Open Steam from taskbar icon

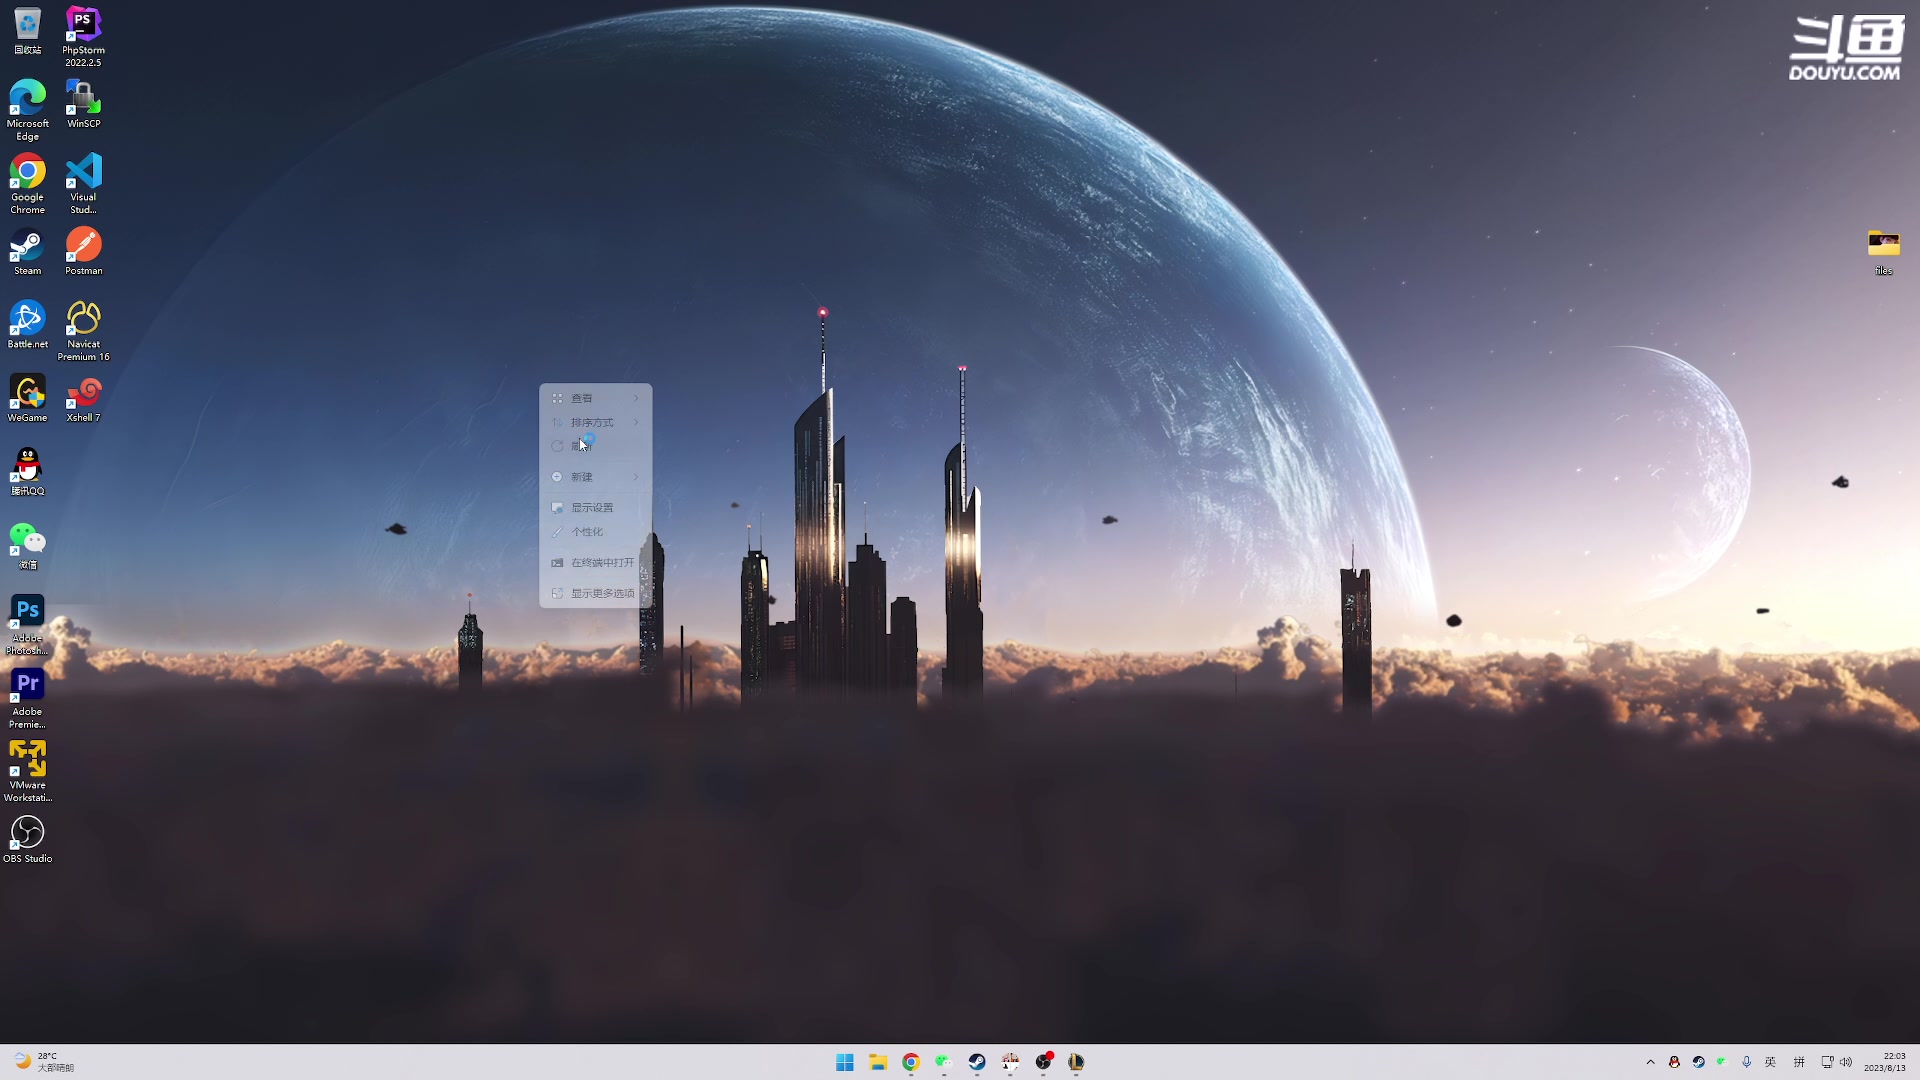(x=976, y=1062)
